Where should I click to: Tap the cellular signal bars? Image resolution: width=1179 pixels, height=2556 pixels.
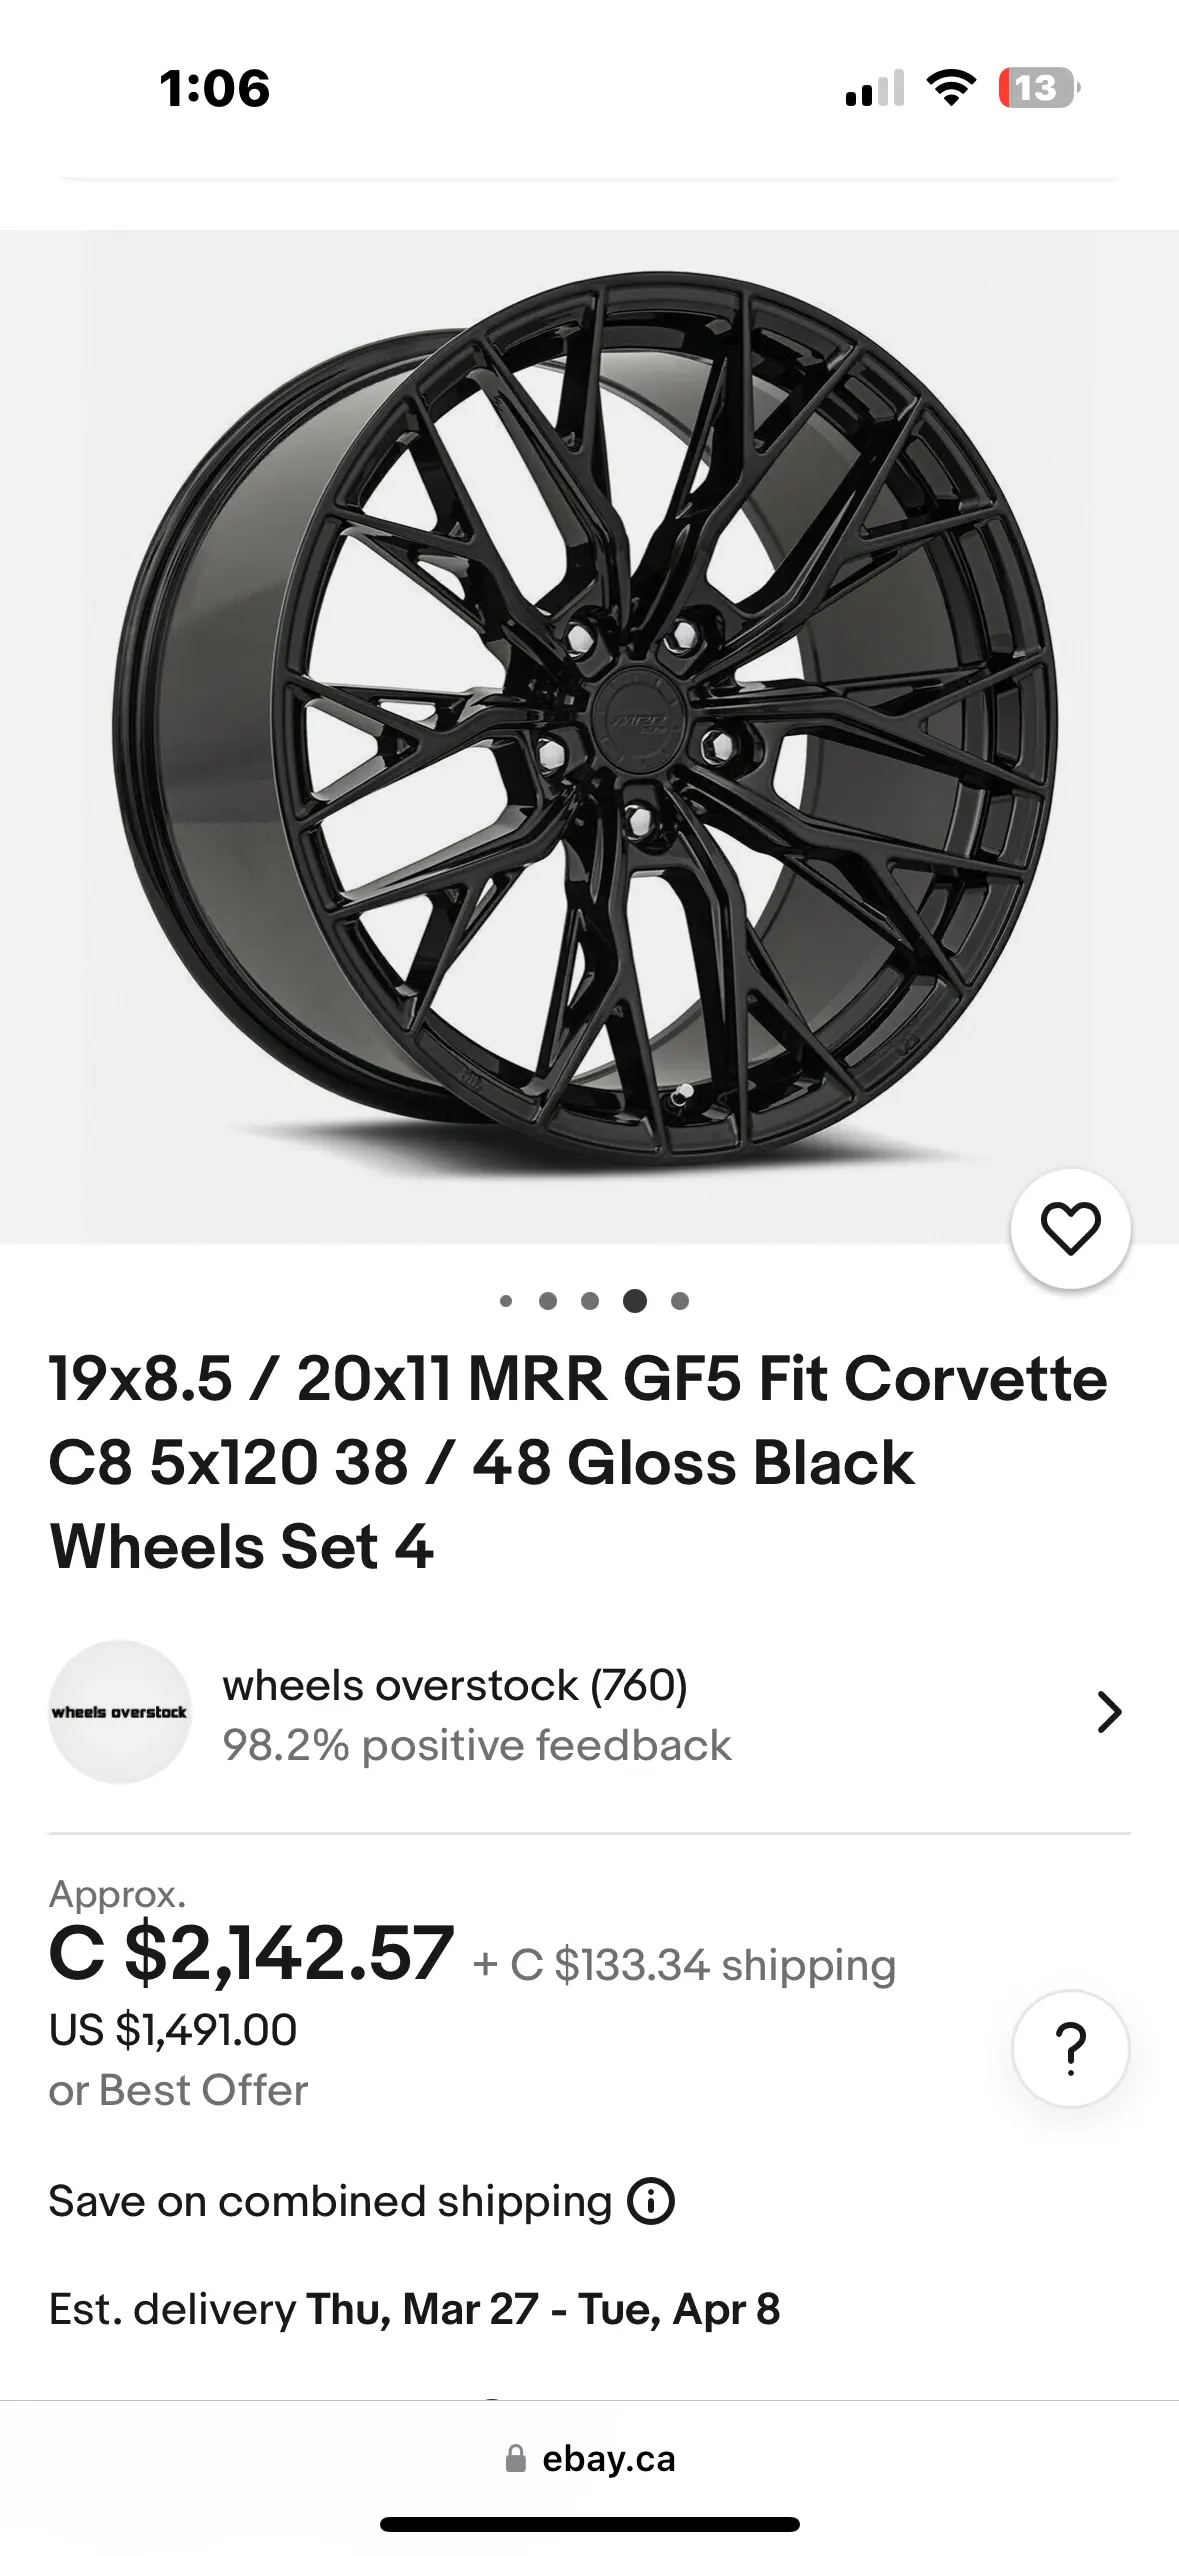pyautogui.click(x=875, y=88)
